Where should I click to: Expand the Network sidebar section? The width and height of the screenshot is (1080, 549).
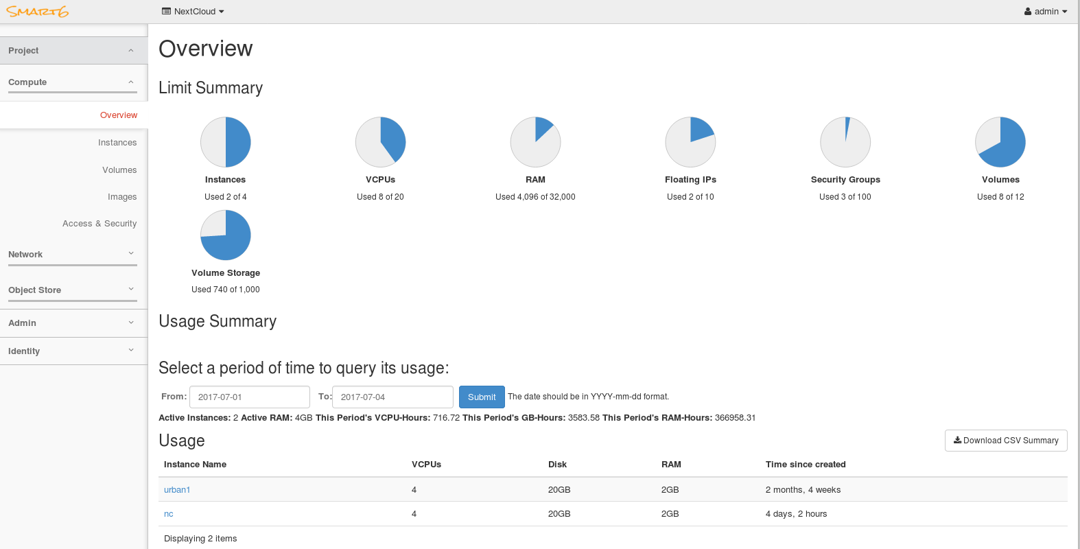(x=73, y=254)
